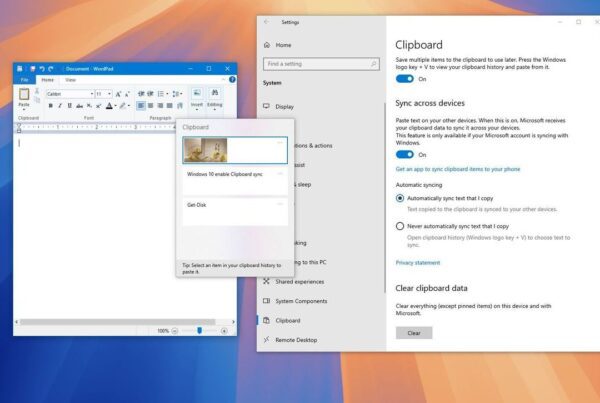Expand the Editing group in WordPad

(215, 99)
